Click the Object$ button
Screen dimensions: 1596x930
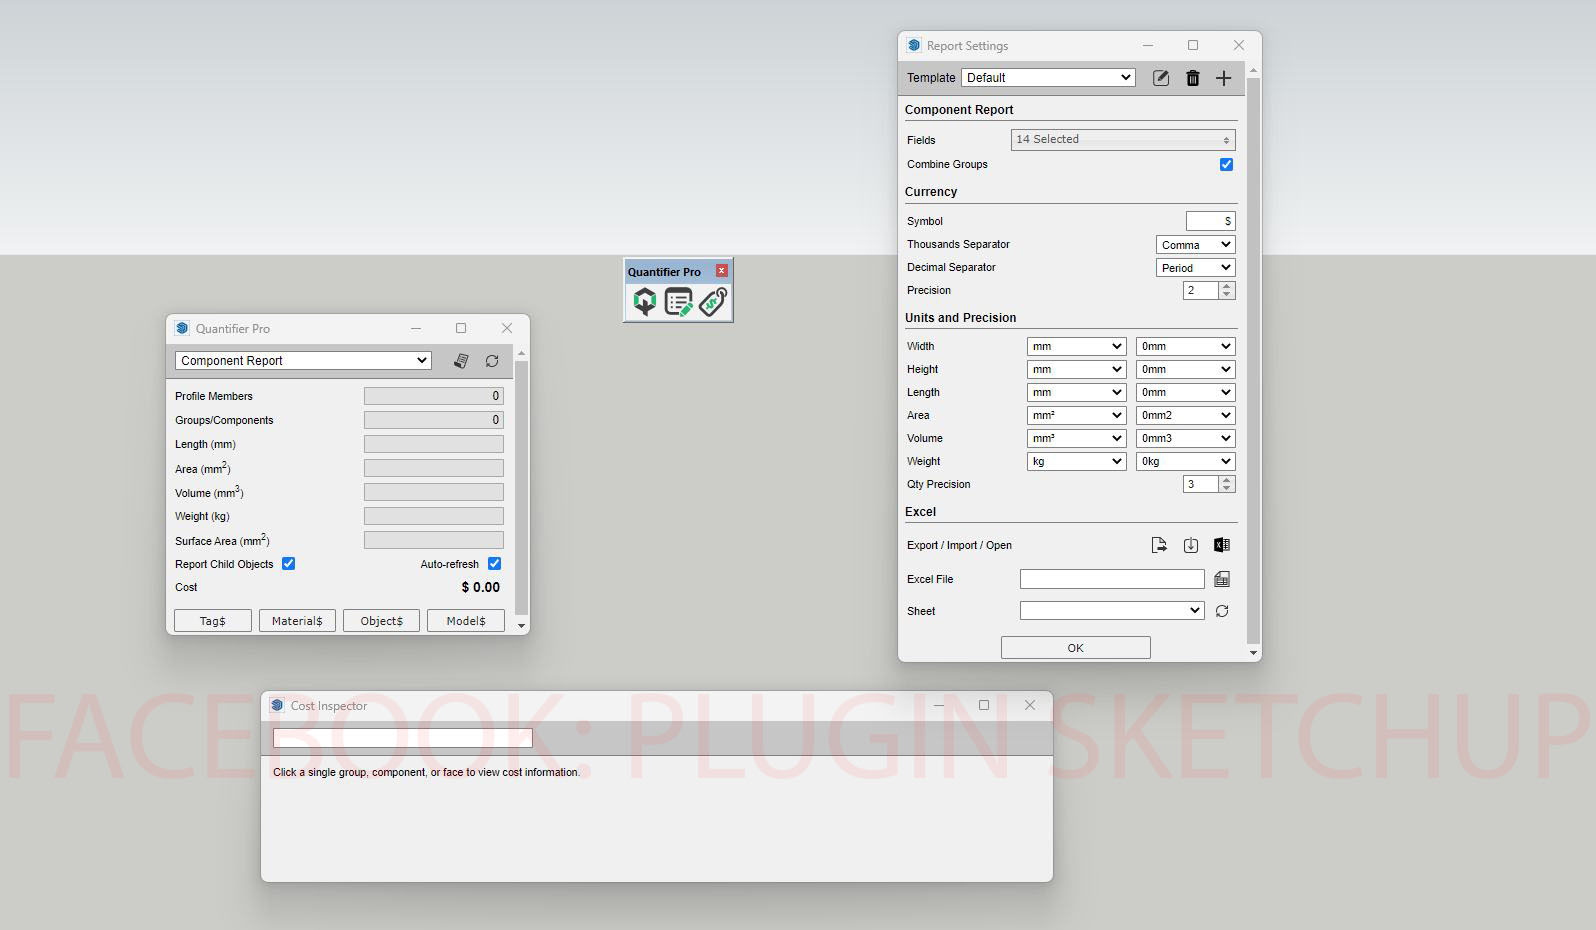(382, 621)
